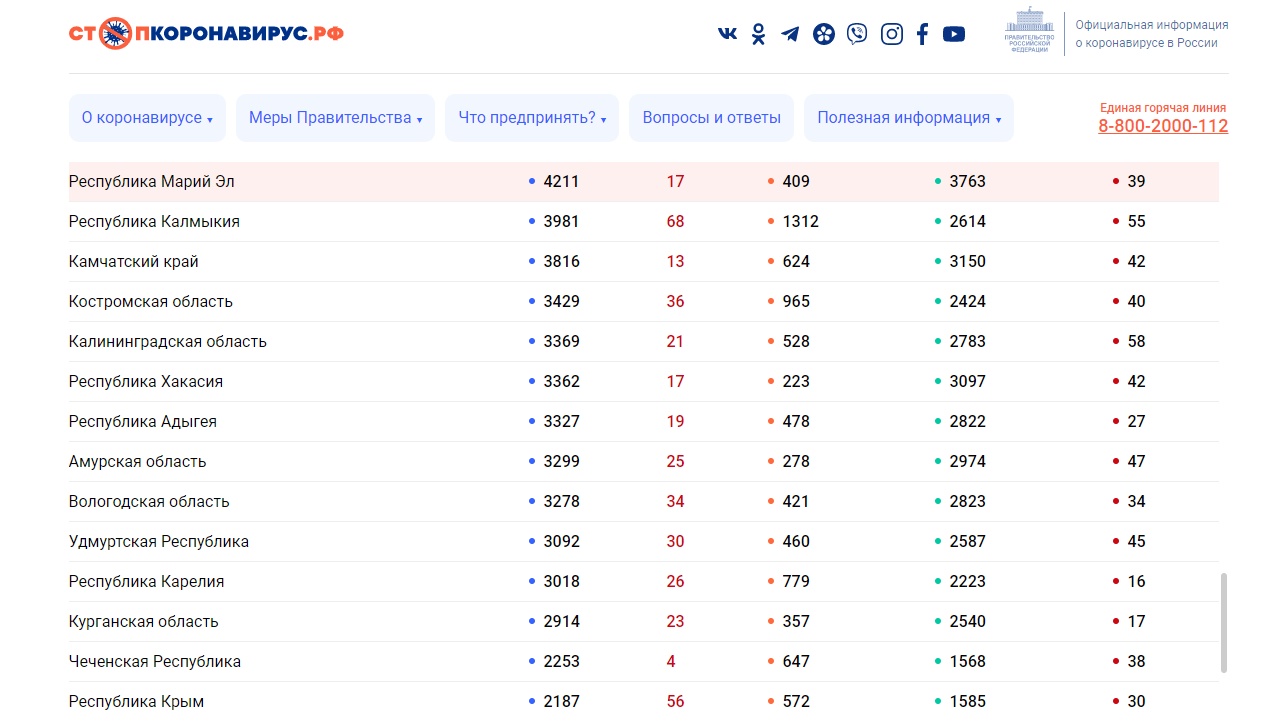Image resolution: width=1282 pixels, height=724 pixels.
Task: Go to 'Вопросы и ответы' section
Action: pos(711,118)
